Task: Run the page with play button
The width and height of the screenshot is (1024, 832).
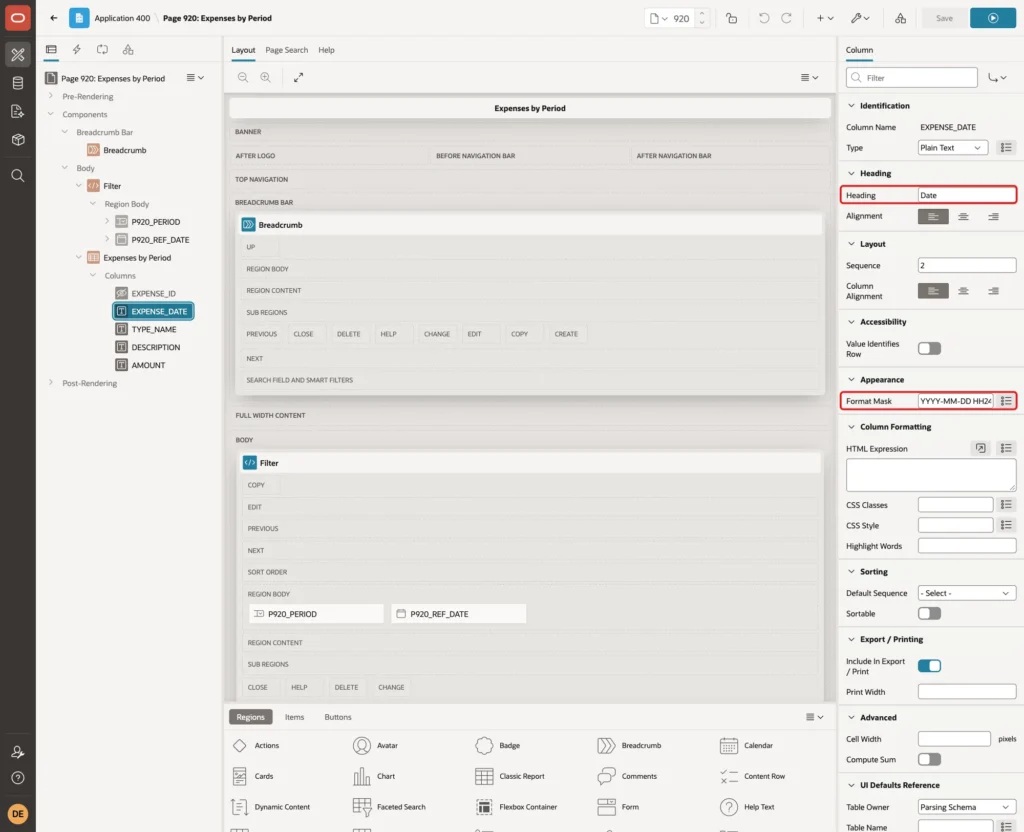Action: (x=993, y=18)
